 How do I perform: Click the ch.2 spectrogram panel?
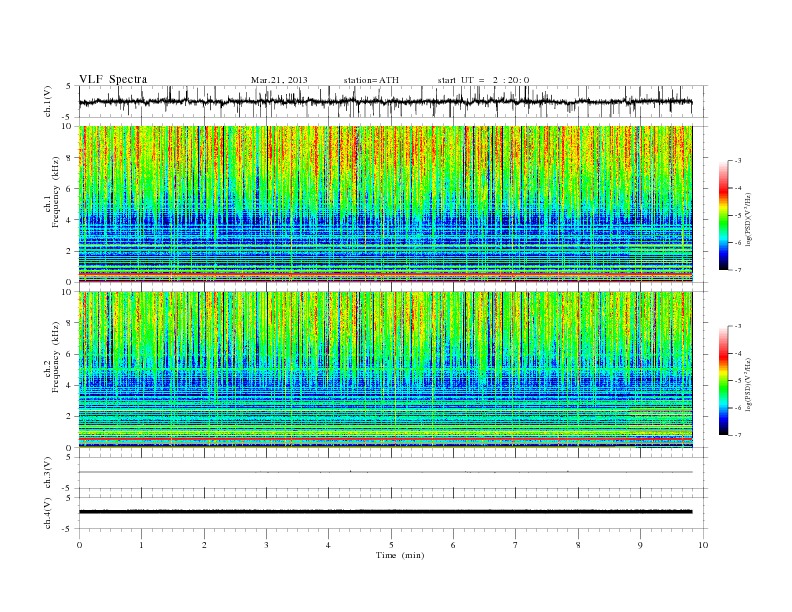[386, 370]
